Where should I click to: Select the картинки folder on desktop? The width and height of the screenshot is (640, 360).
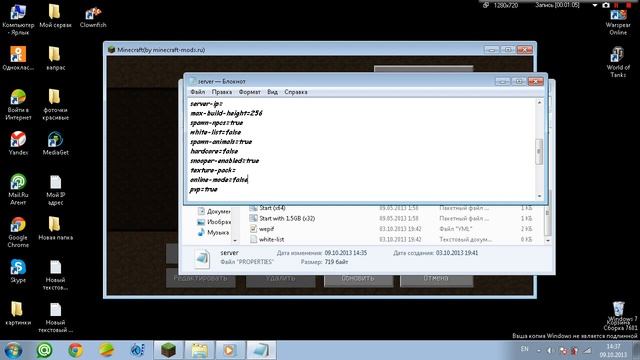tap(18, 313)
